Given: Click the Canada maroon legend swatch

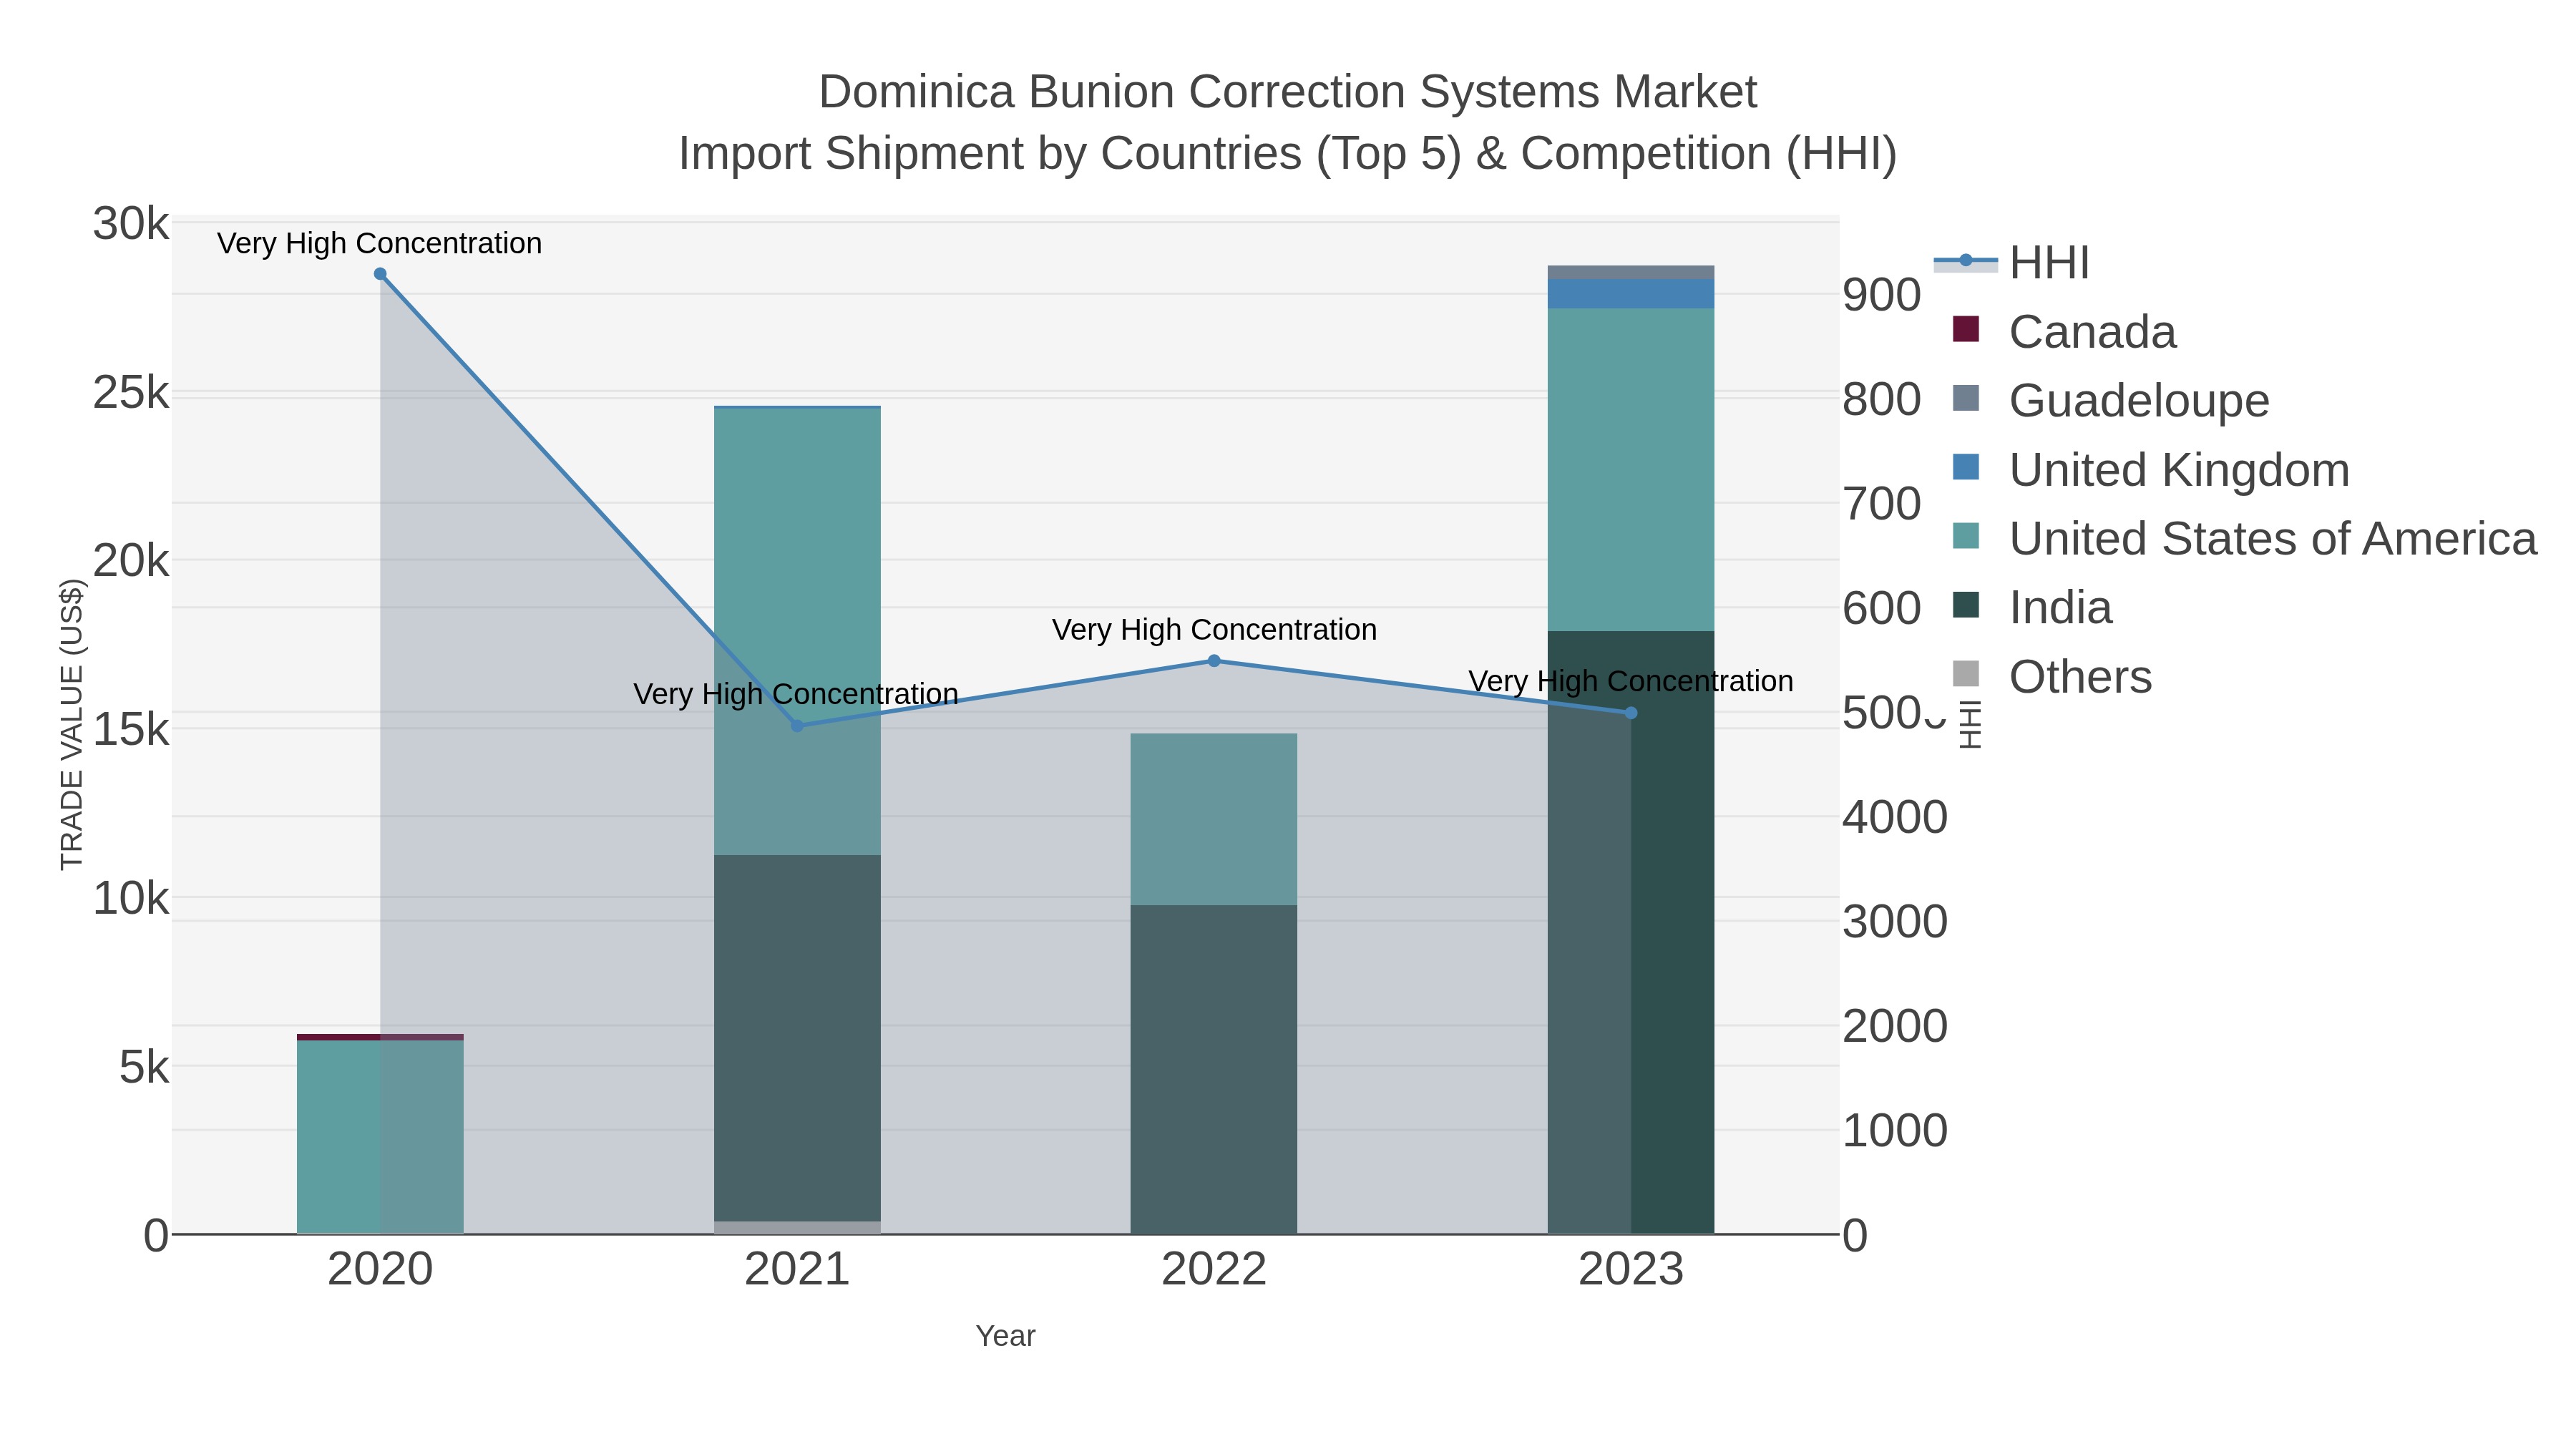Looking at the screenshot, I should pos(1966,329).
